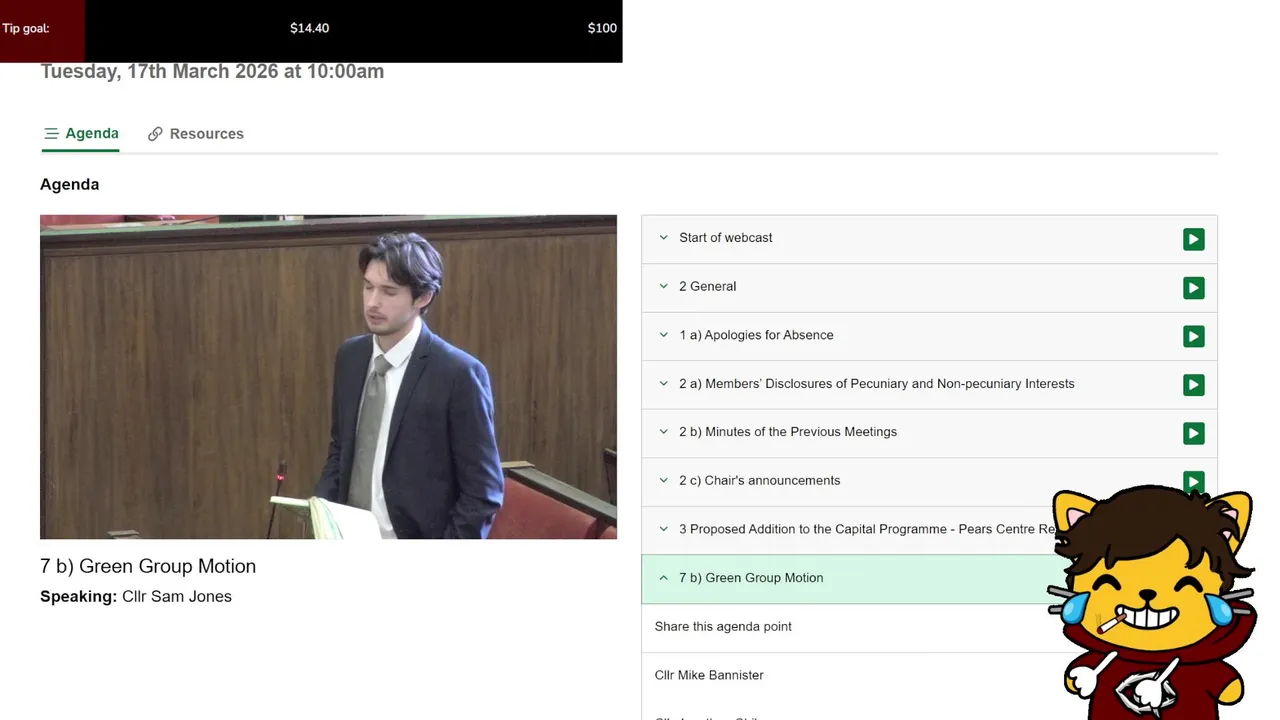
Task: Click the $14.40 tip amount
Action: click(310, 28)
